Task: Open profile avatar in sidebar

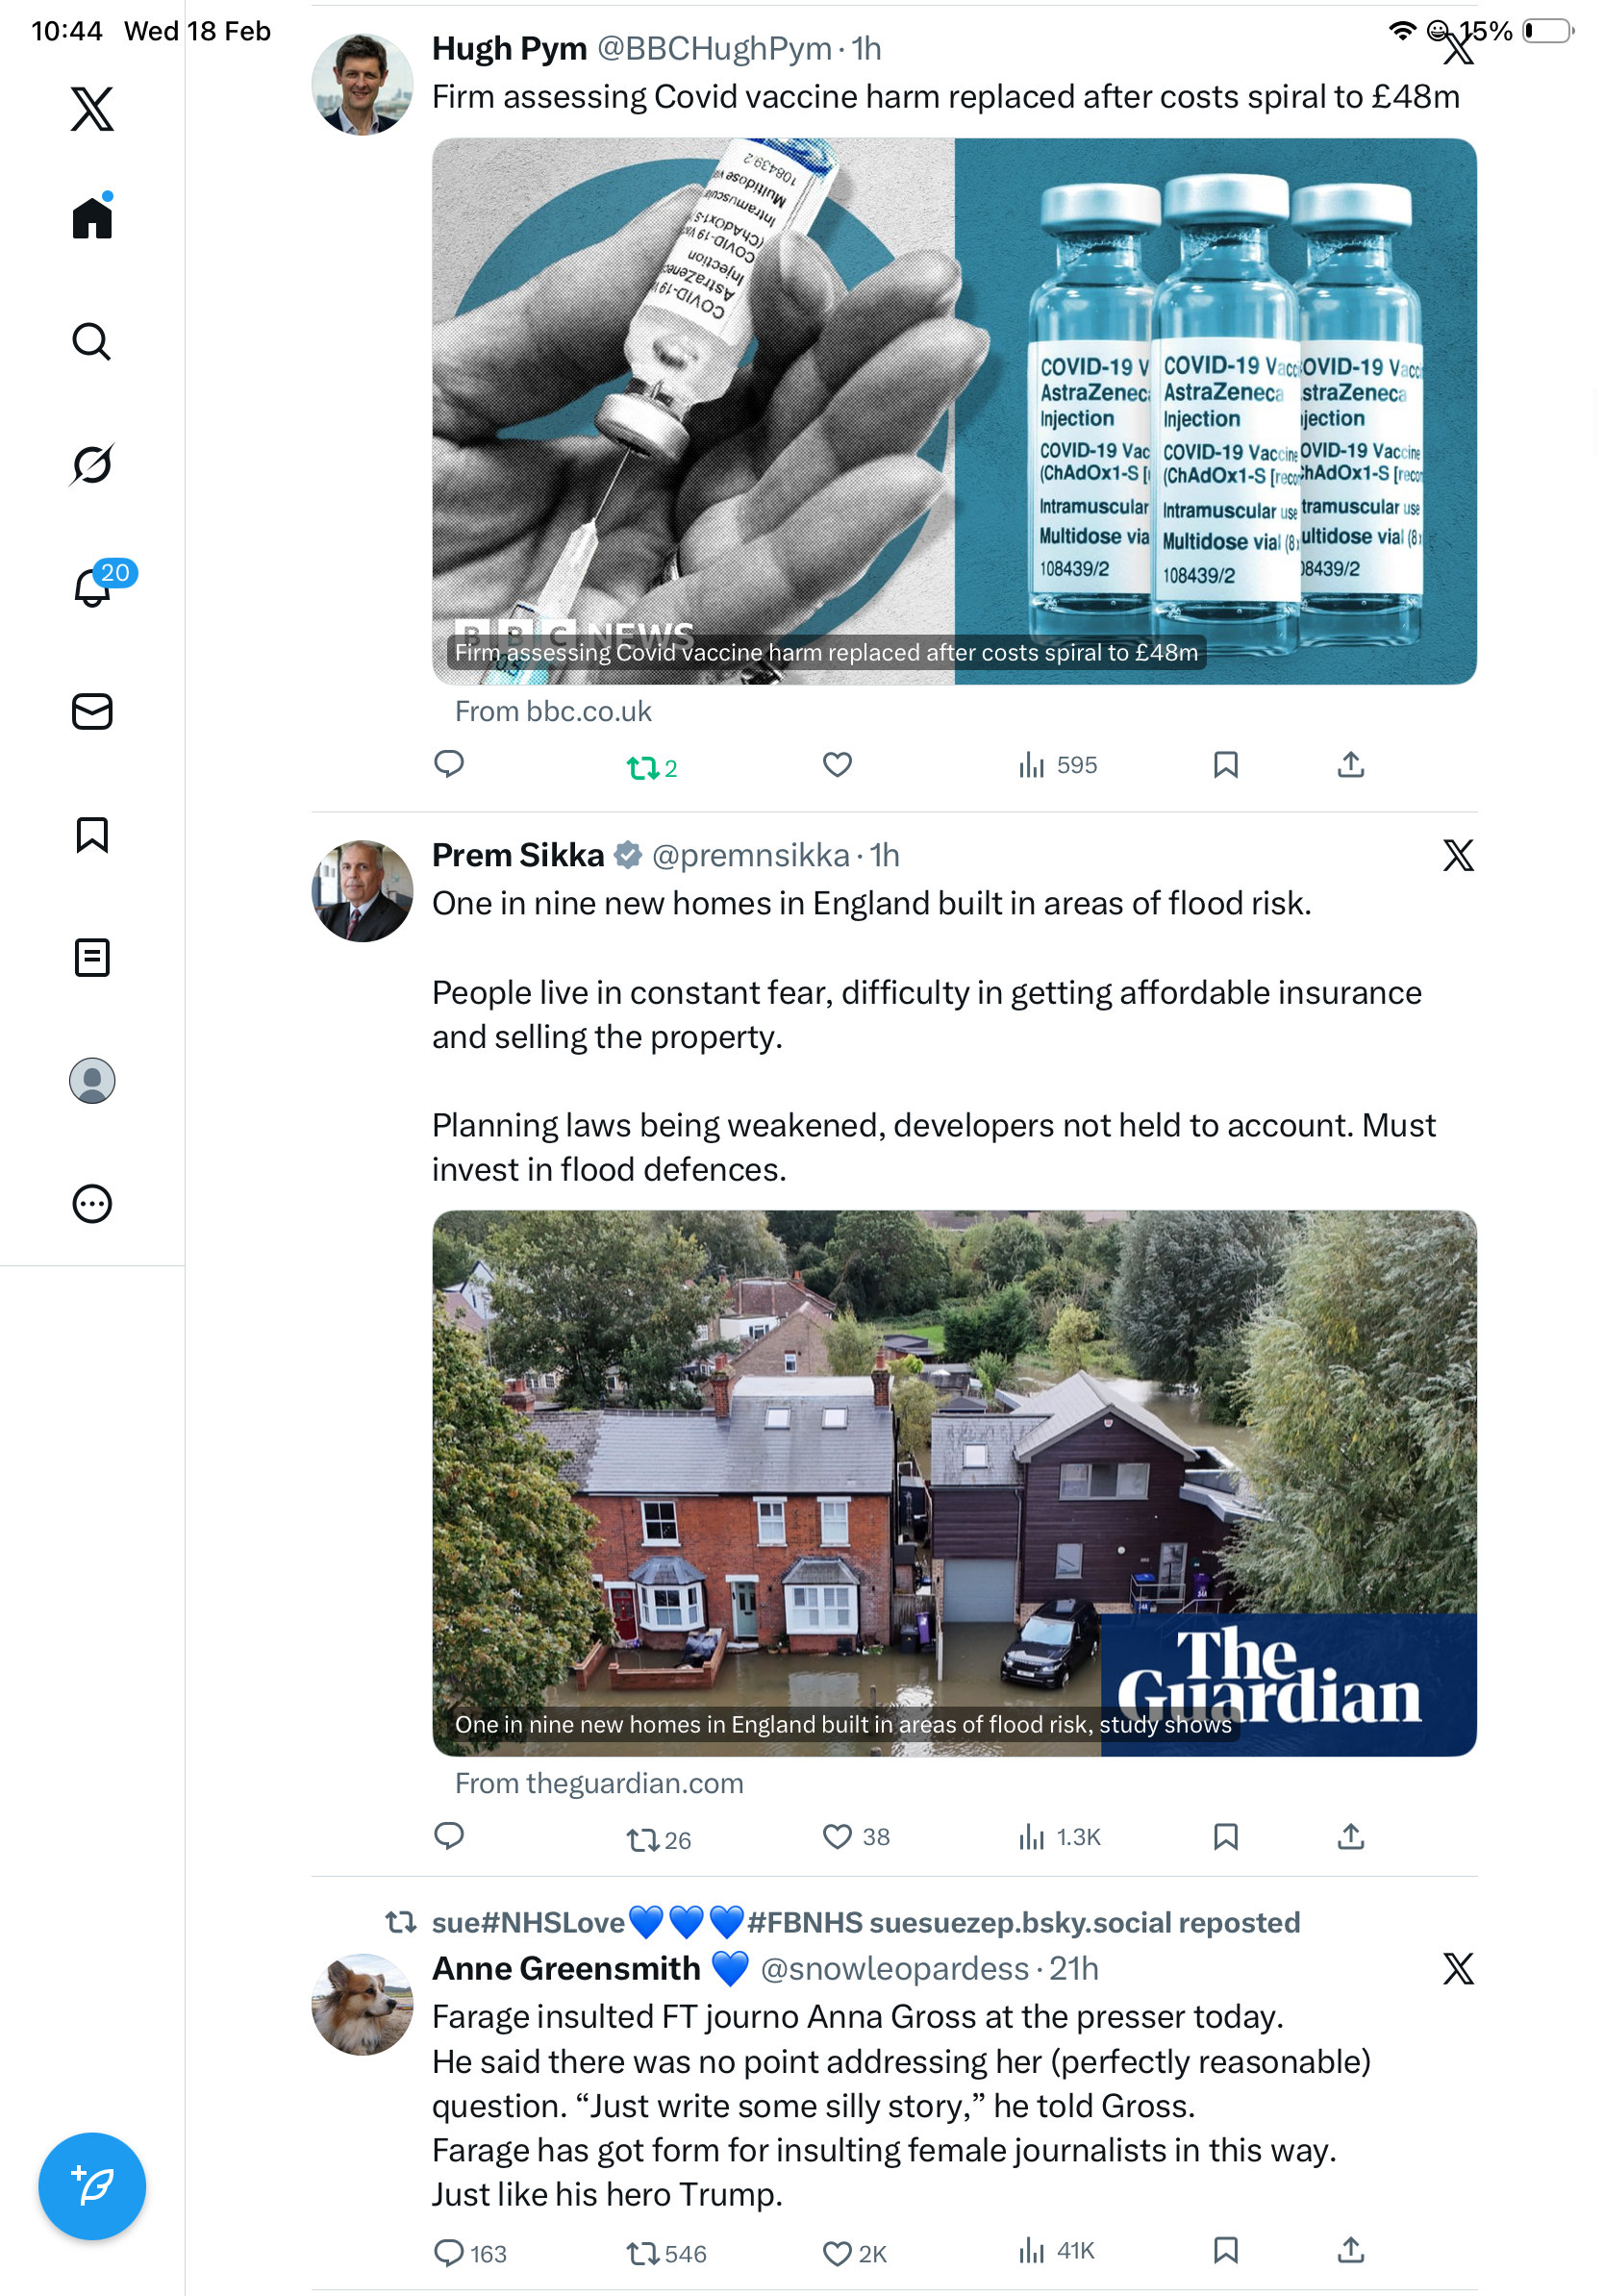Action: point(92,1080)
